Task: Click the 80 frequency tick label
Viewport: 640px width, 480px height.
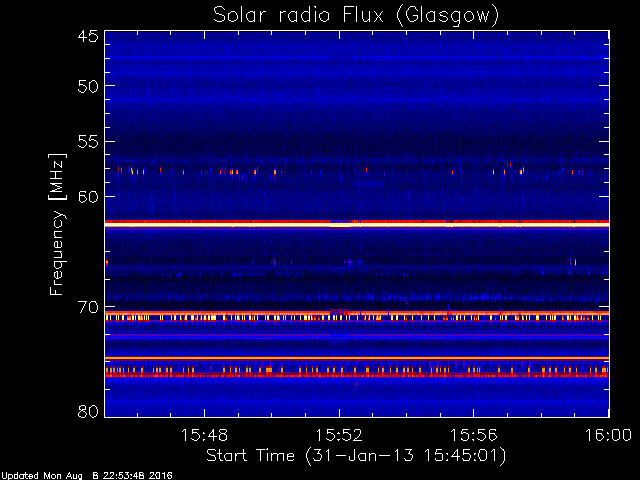Action: [88, 411]
